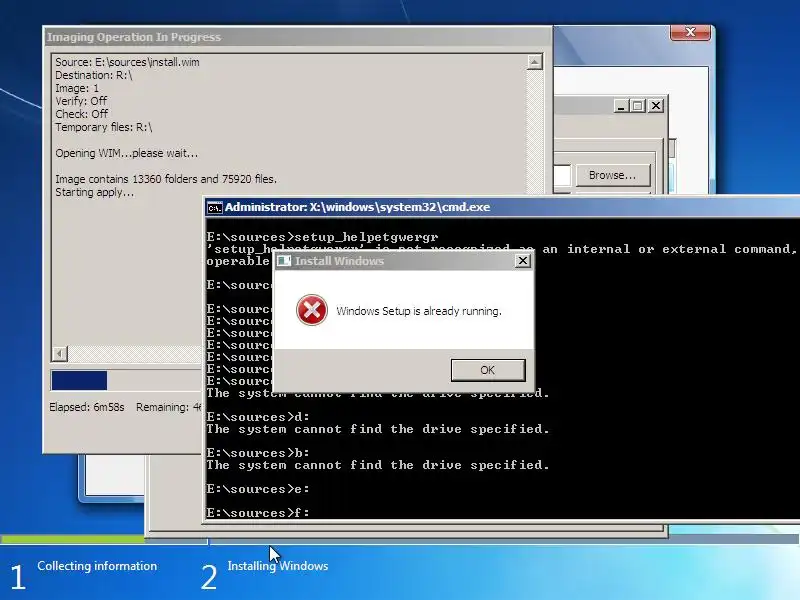The image size is (800, 600).
Task: Click scroll left arrow in Imaging Operation log
Action: pyautogui.click(x=60, y=354)
